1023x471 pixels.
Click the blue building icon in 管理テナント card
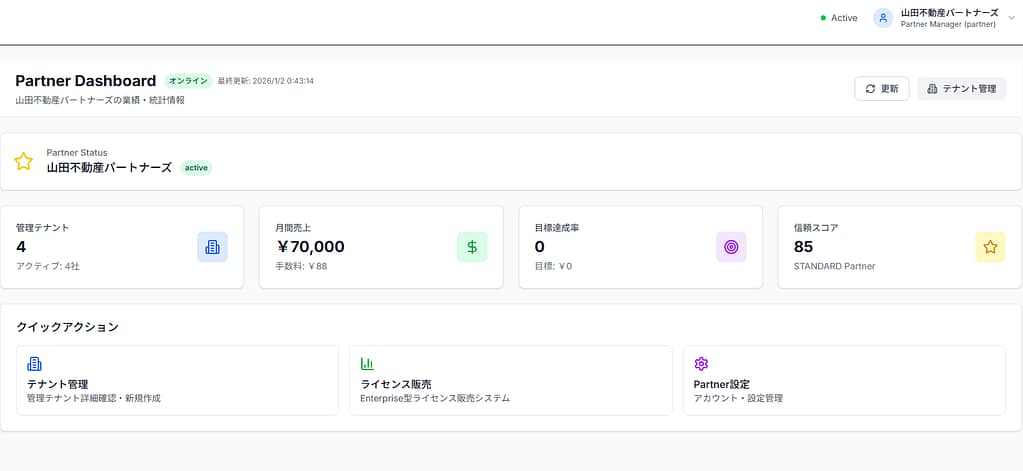(212, 247)
